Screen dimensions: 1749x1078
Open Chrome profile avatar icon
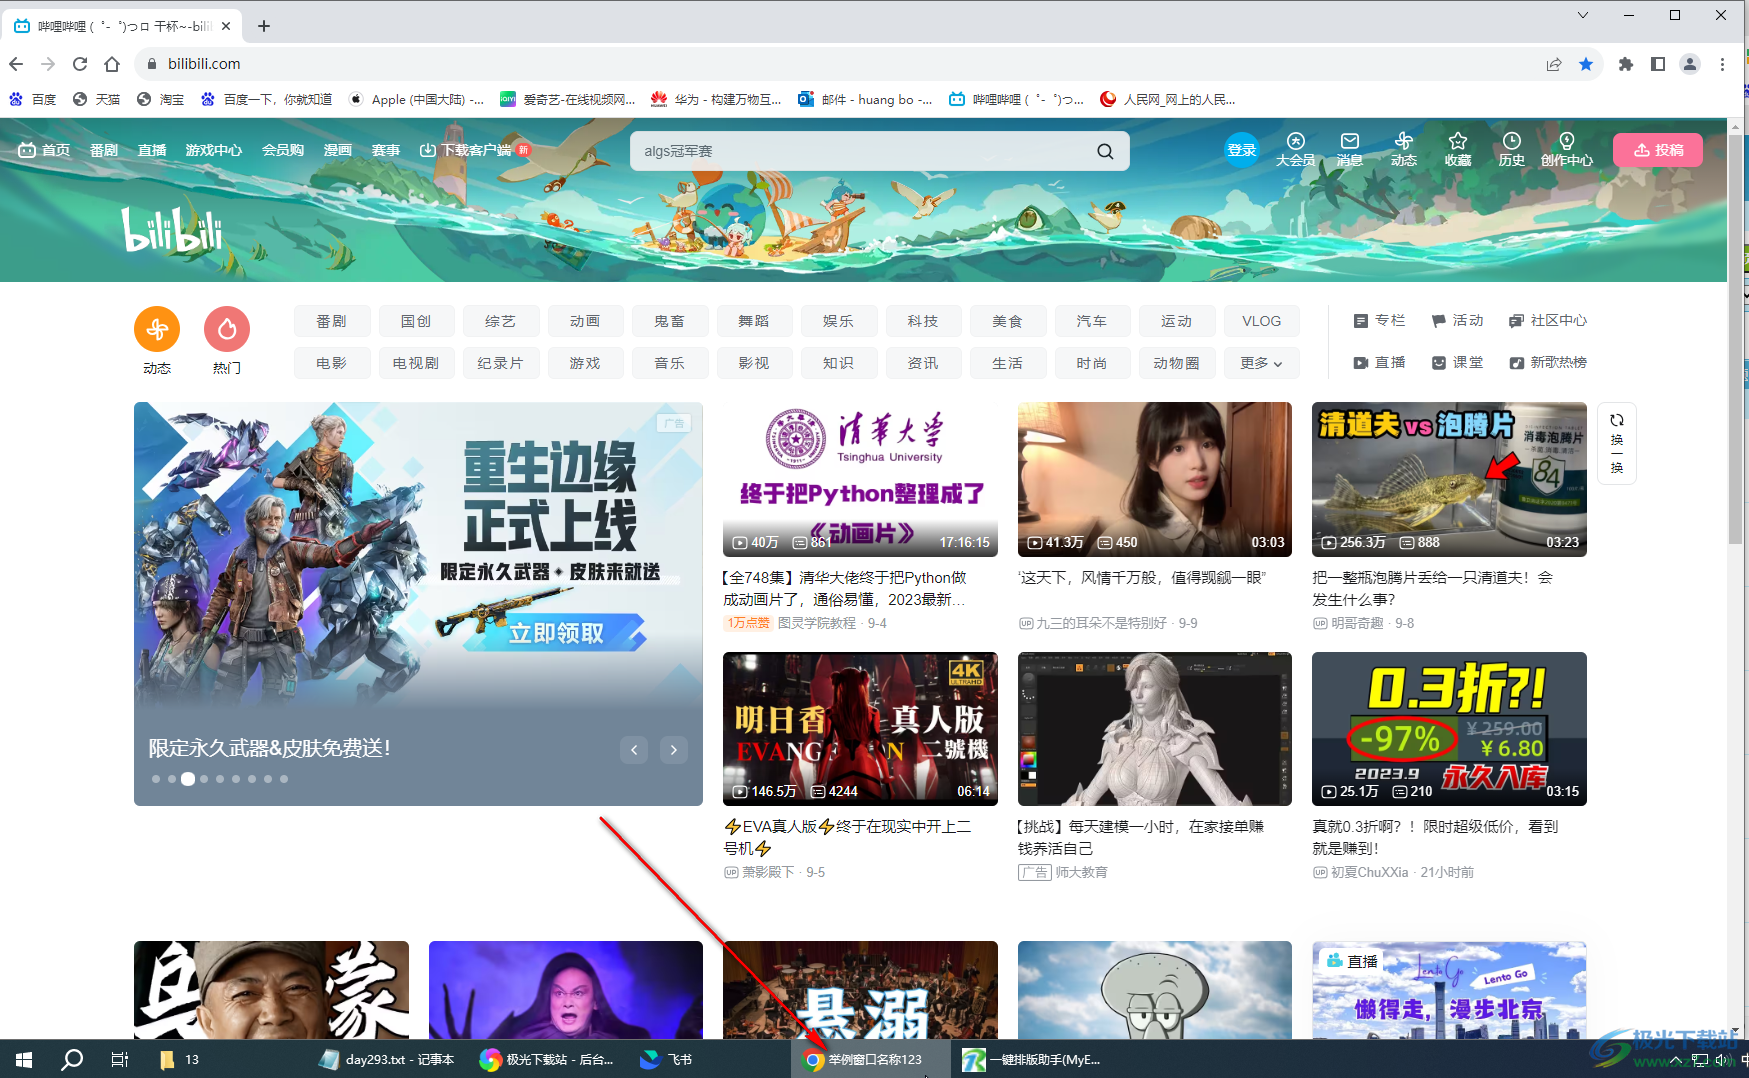[1690, 64]
